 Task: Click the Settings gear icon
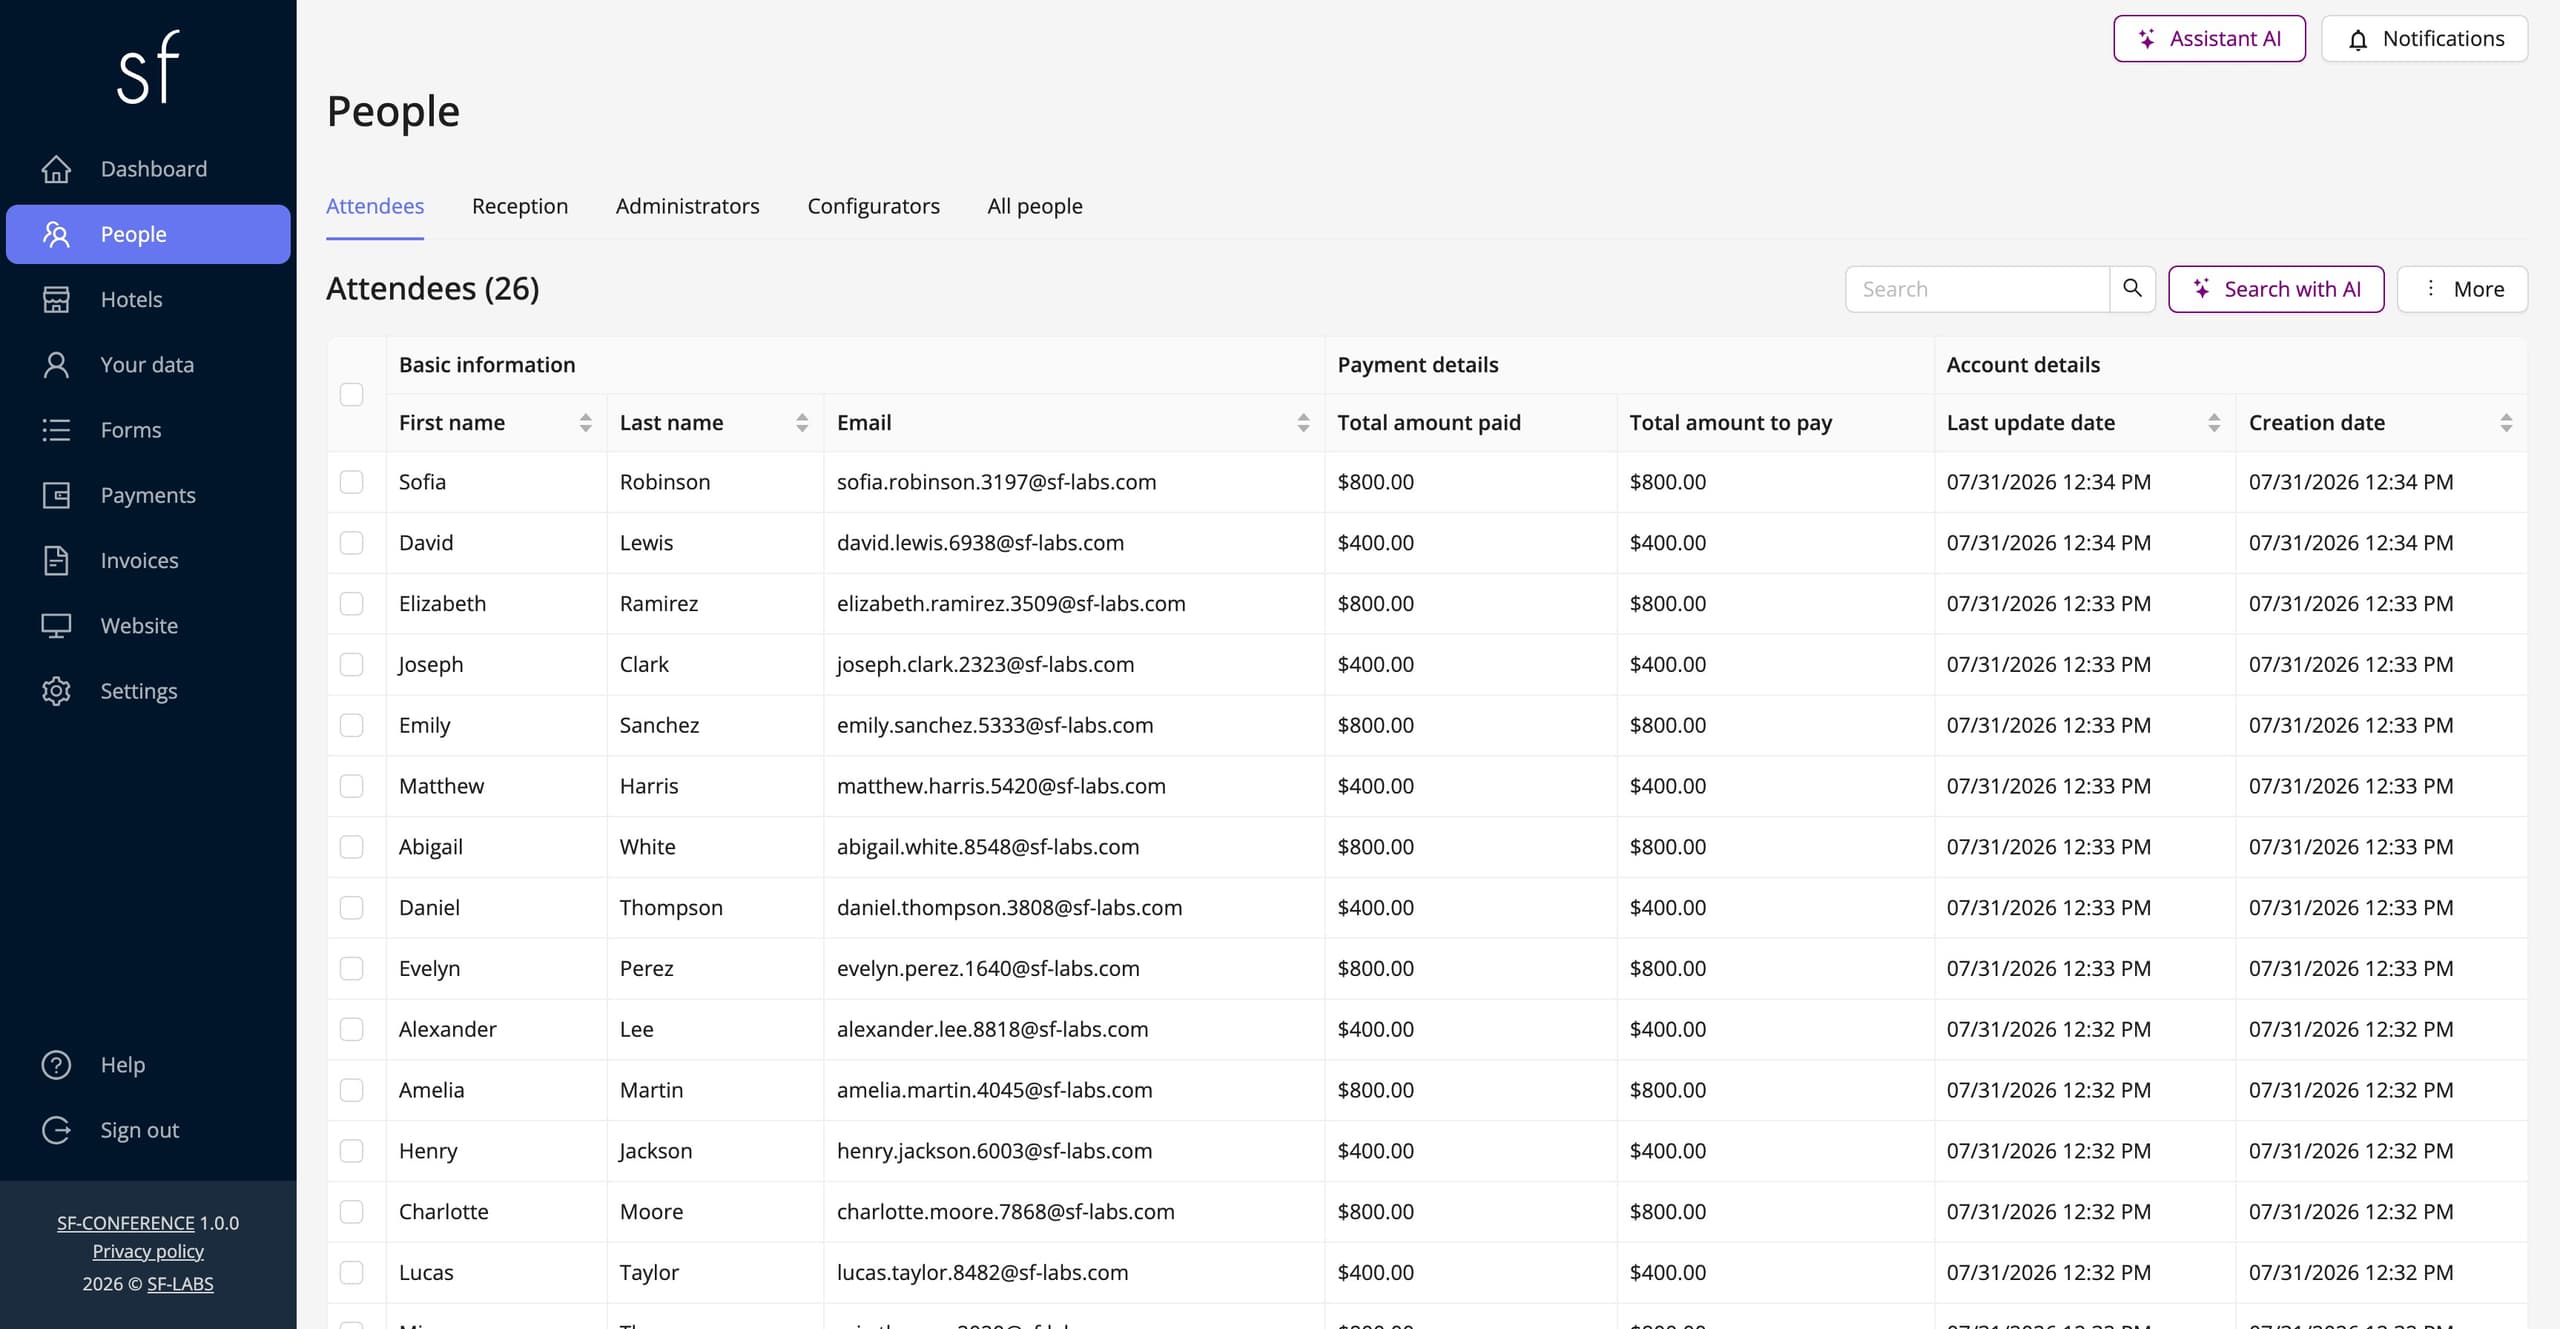coord(56,691)
